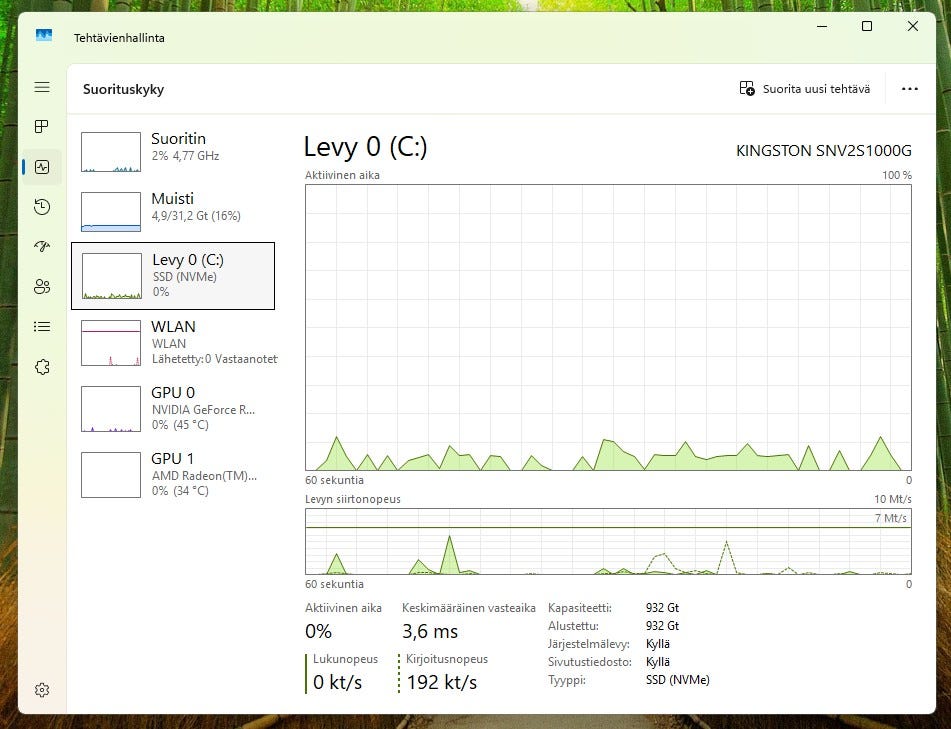The width and height of the screenshot is (951, 729).
Task: Click the Aktiivinen aika large graph
Action: (608, 328)
